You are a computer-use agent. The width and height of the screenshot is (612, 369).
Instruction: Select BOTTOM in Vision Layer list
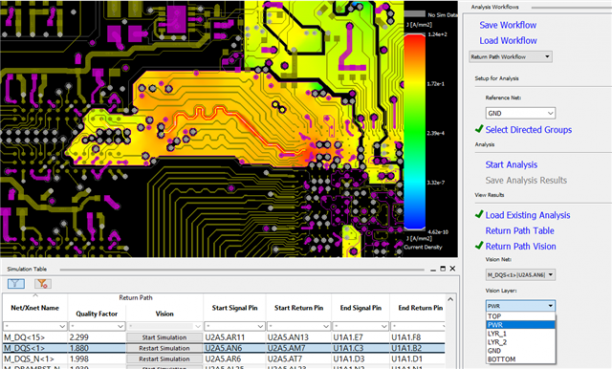[x=521, y=359]
